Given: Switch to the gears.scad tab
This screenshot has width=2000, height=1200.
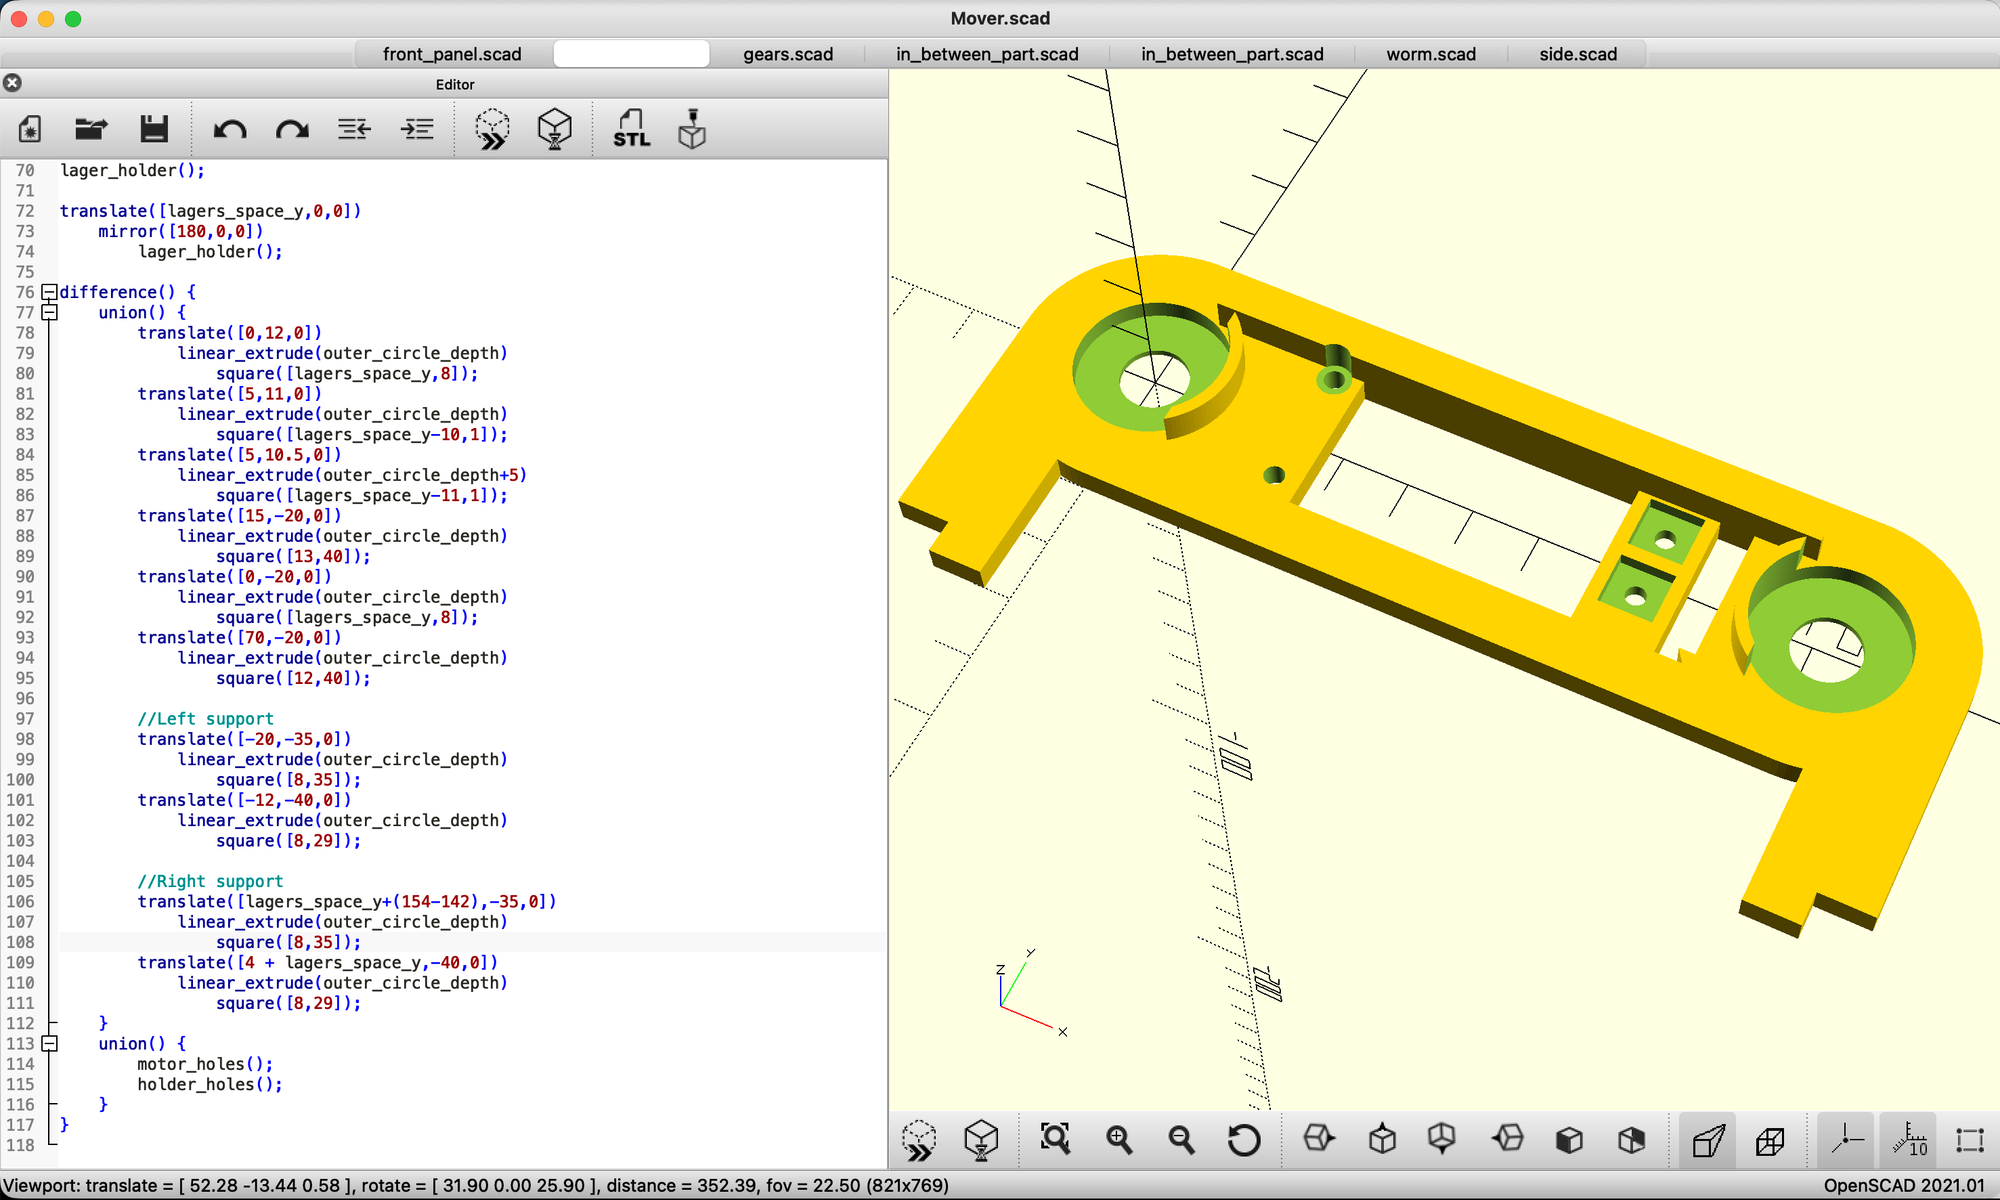Looking at the screenshot, I should 788,54.
